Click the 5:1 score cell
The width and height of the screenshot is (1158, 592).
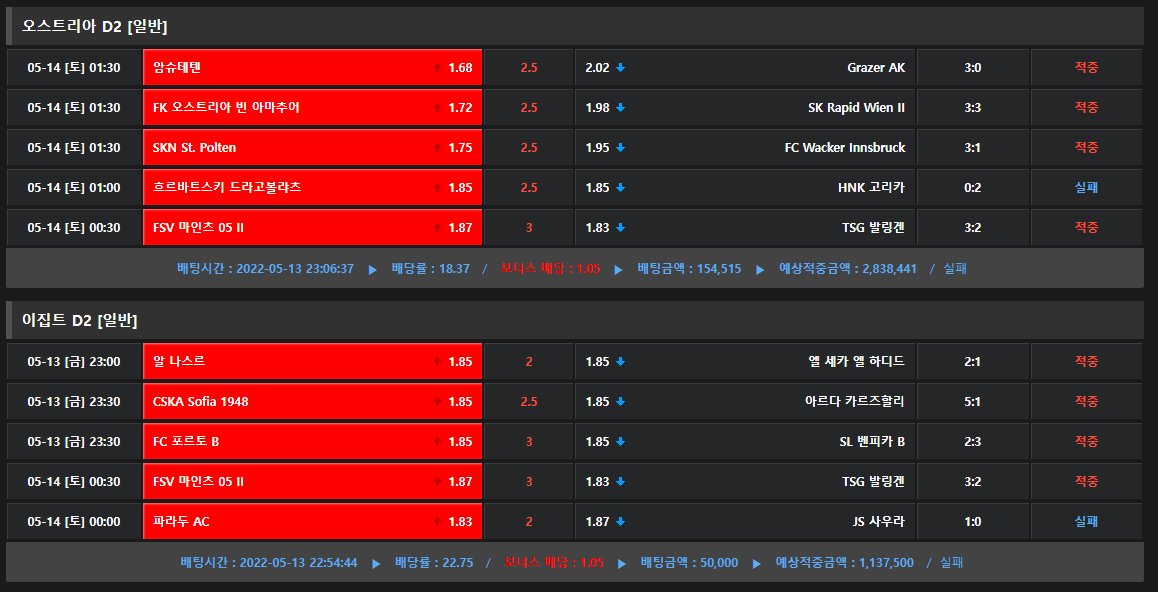(972, 401)
